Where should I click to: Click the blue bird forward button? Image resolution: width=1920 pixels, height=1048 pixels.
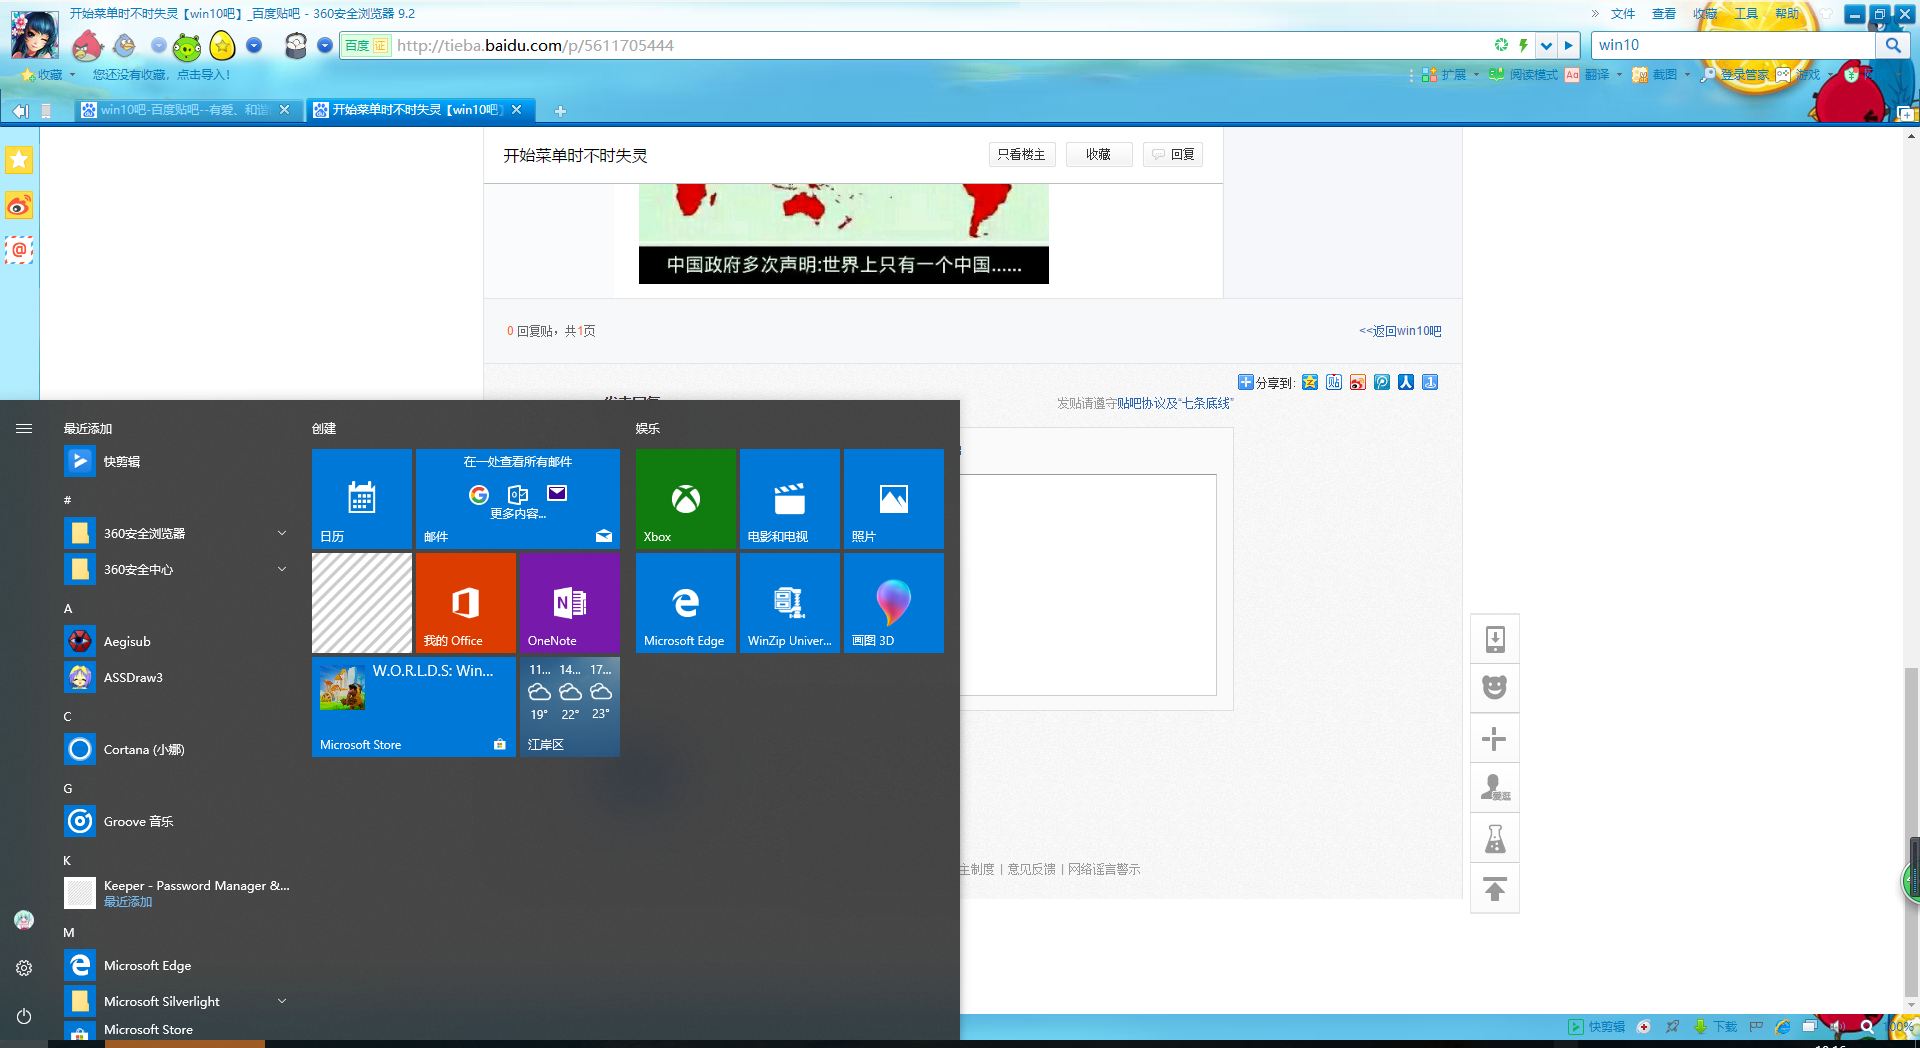click(x=124, y=45)
